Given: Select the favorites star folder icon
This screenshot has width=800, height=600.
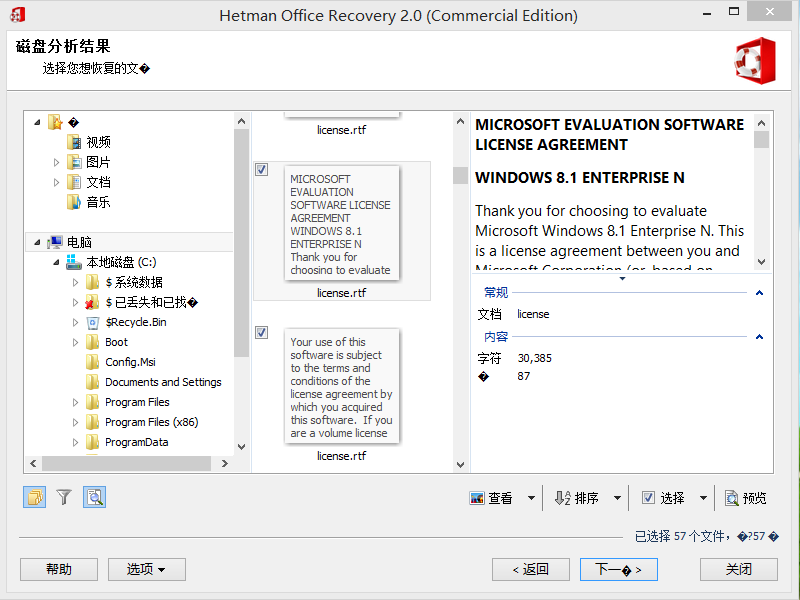Looking at the screenshot, I should pos(55,122).
